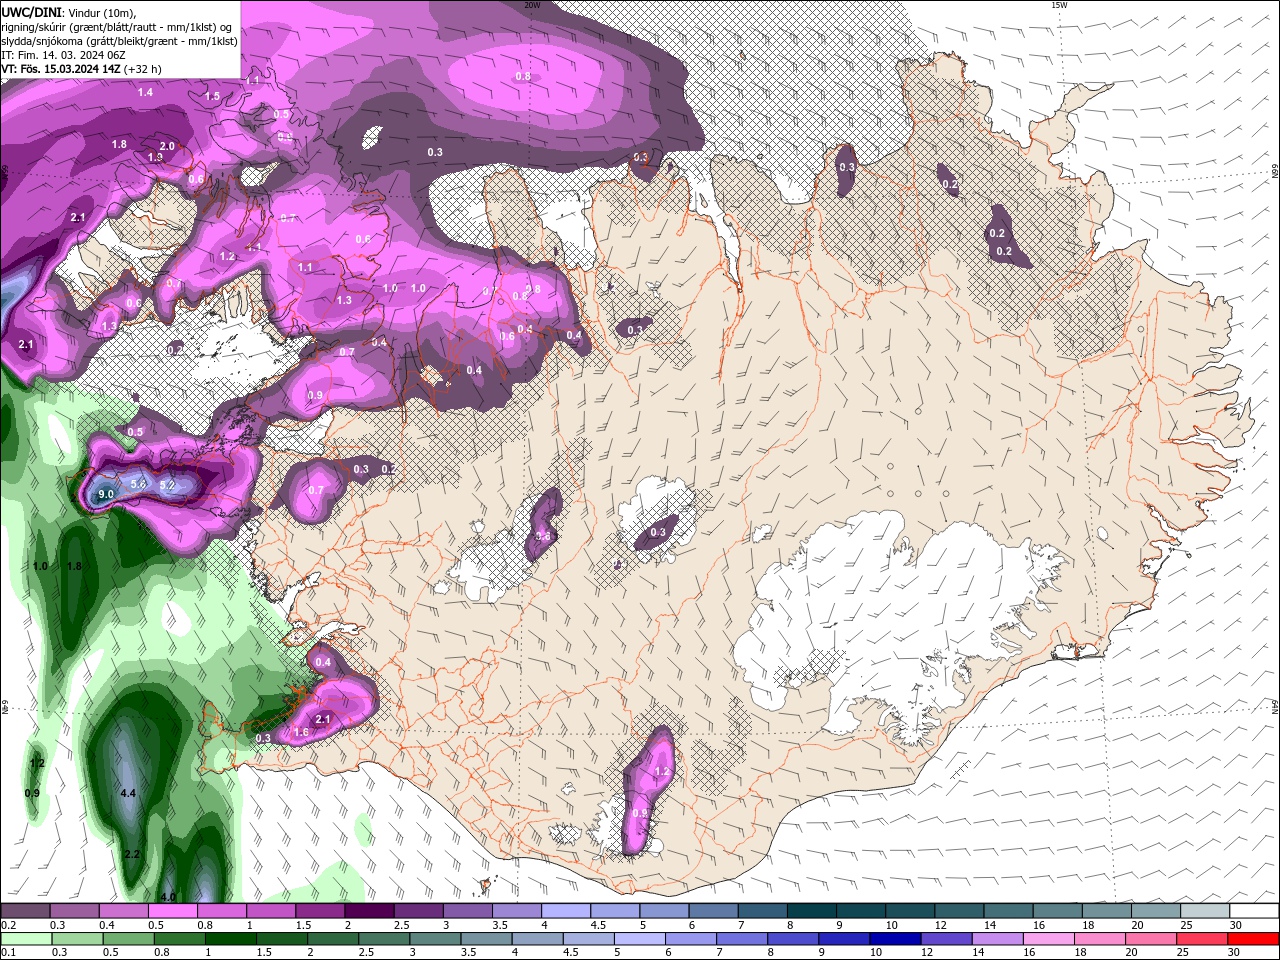Click the '(+32 h)' forecast offset text
1280x960 pixels.
tap(142, 69)
